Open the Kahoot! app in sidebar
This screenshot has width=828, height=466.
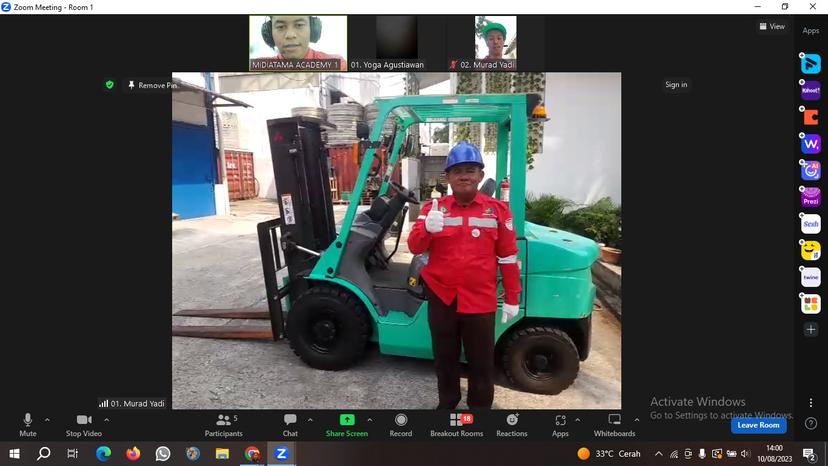[811, 90]
